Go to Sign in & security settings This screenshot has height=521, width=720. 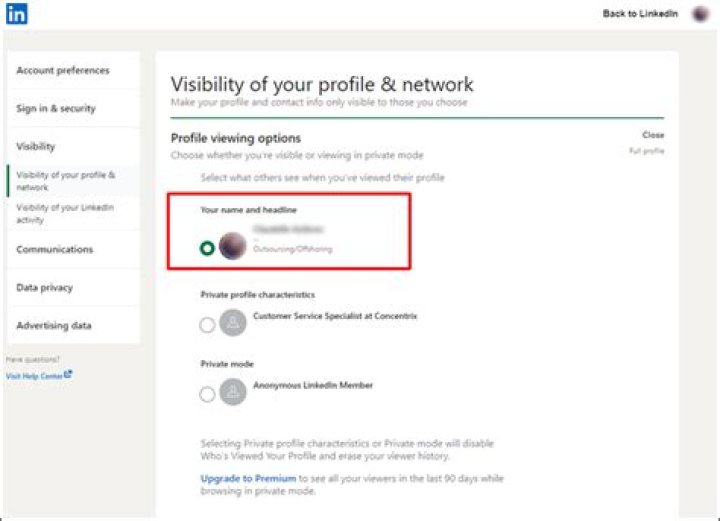[x=56, y=109]
